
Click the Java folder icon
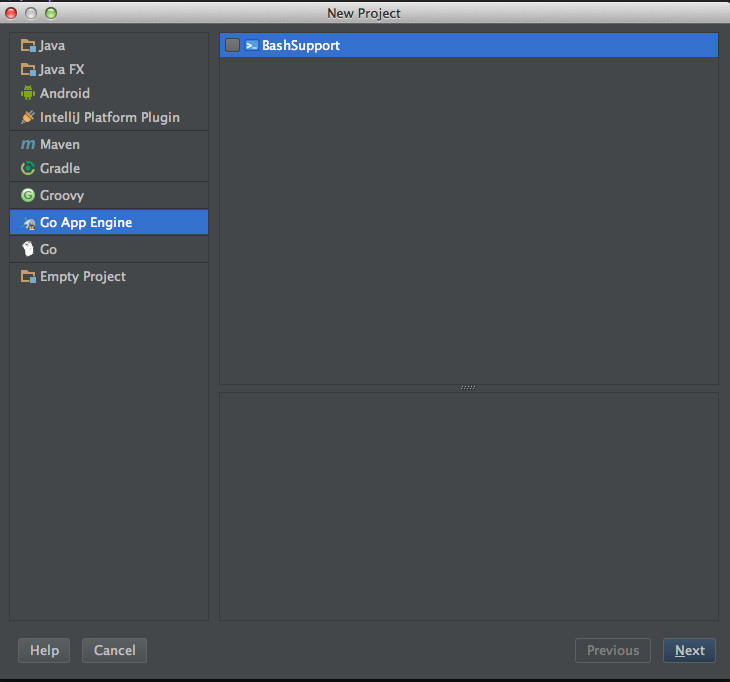coord(28,46)
